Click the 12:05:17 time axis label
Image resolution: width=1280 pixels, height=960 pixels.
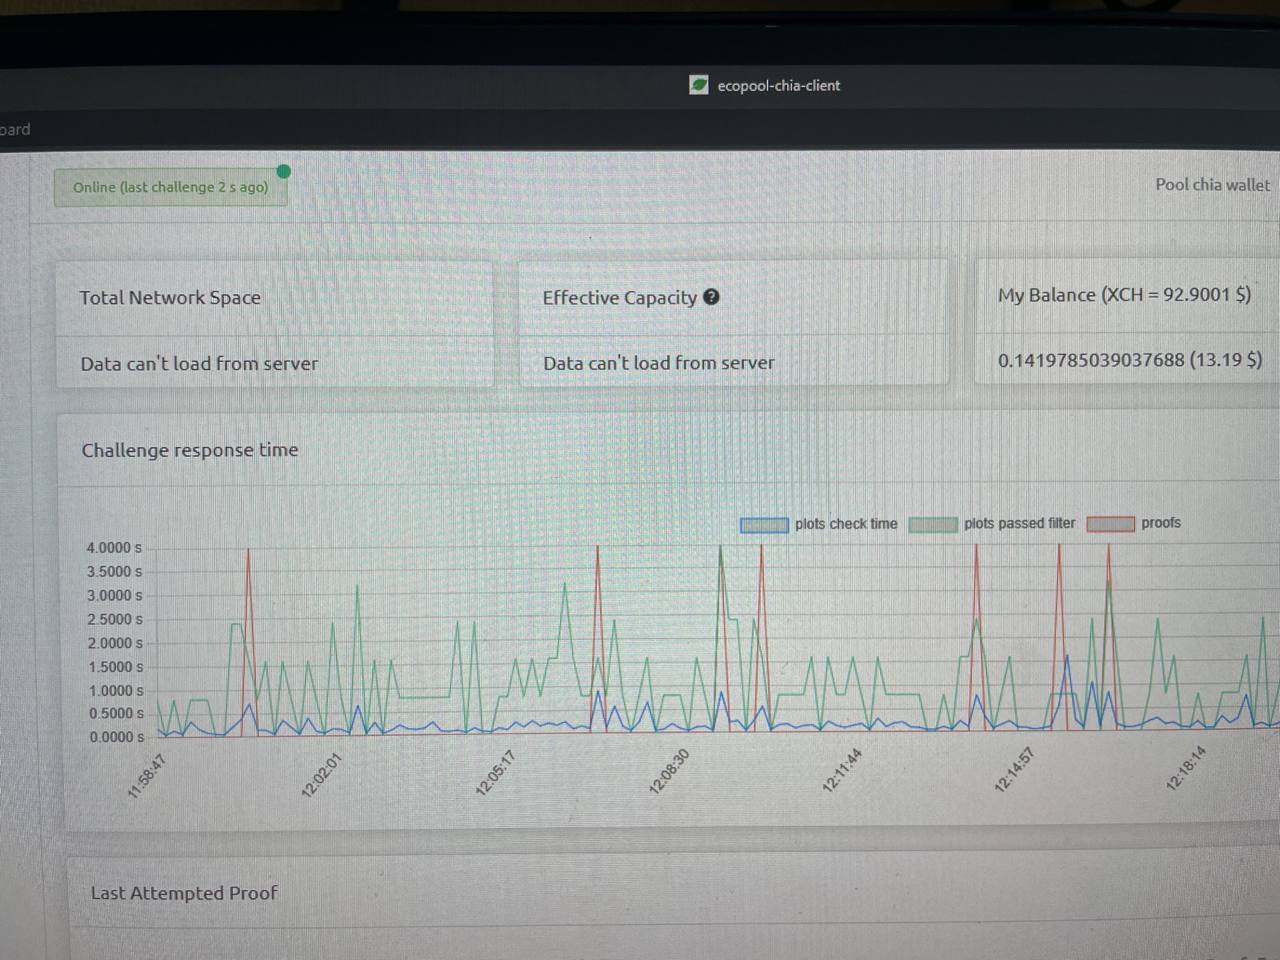pyautogui.click(x=495, y=773)
